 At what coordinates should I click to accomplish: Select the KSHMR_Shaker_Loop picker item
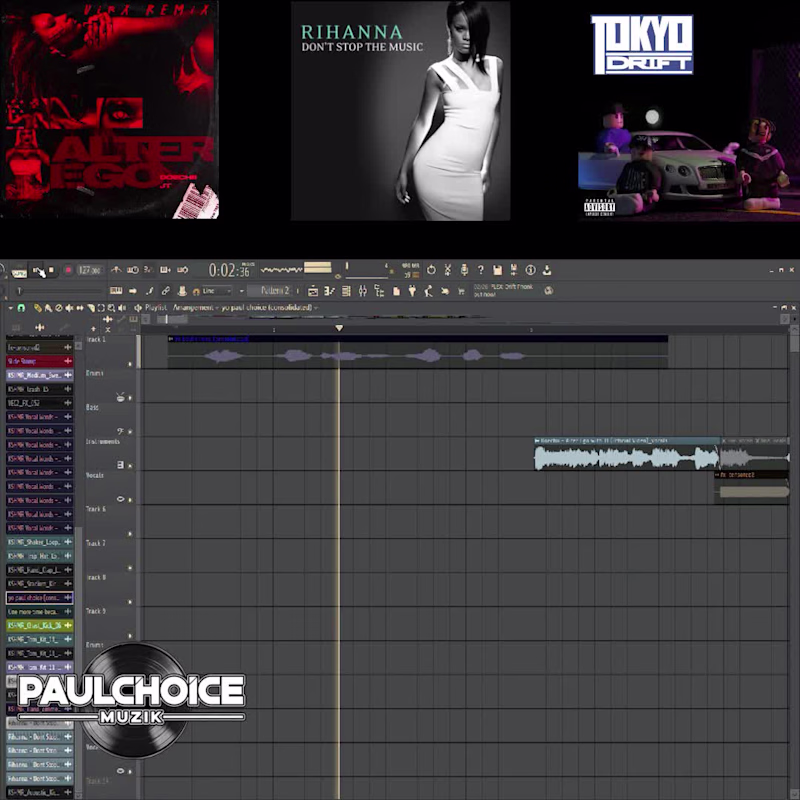(40, 542)
